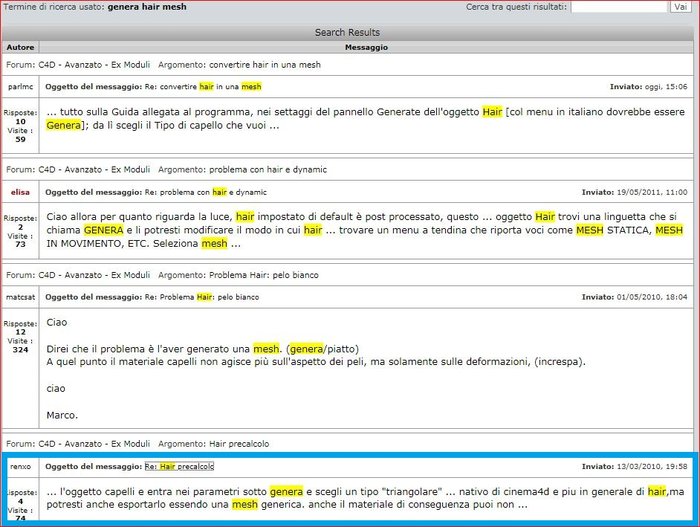Open message 'Re: Hair precalcolo'
700x527 pixels.
click(x=179, y=466)
